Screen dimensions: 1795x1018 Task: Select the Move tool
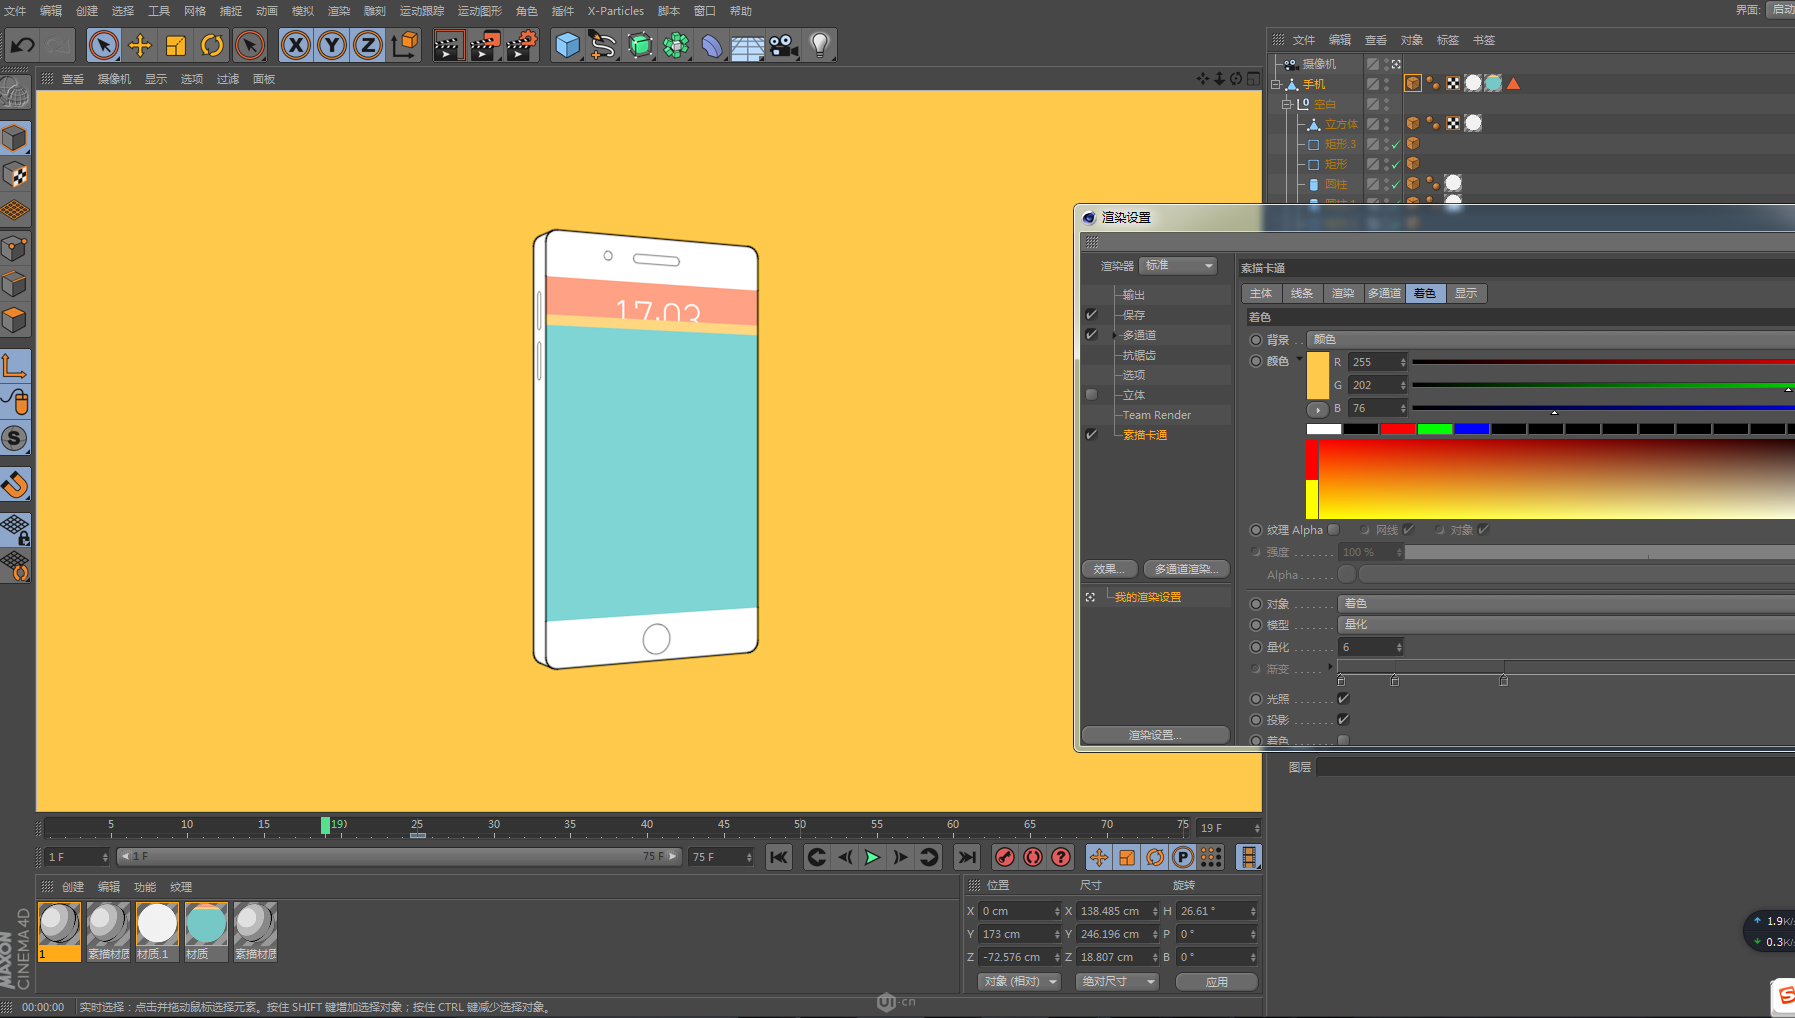pos(140,45)
